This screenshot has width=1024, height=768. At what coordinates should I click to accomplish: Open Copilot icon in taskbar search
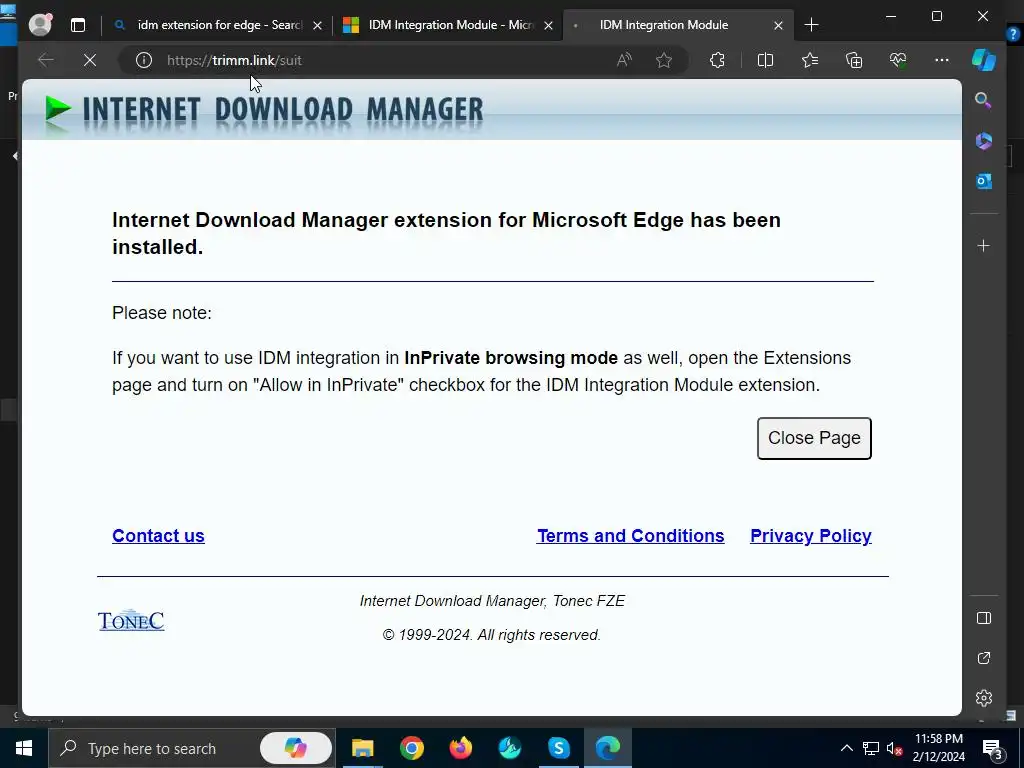(296, 748)
